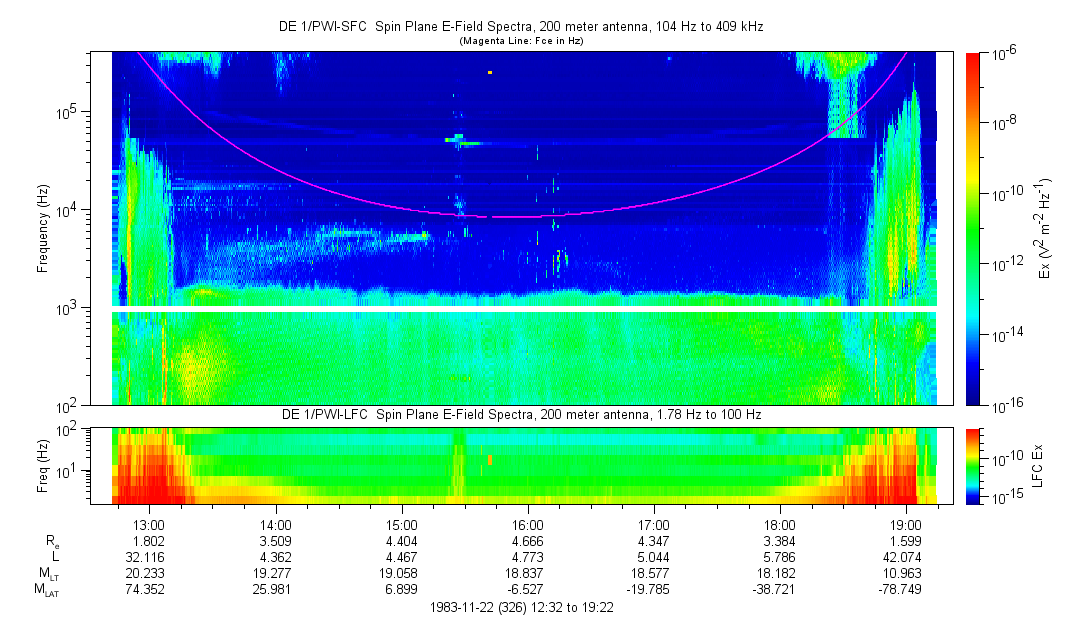The image size is (1083, 620).
Task: Click the Ex (V² m⁻² Hz⁻¹) colorbar label
Action: (x=1046, y=228)
